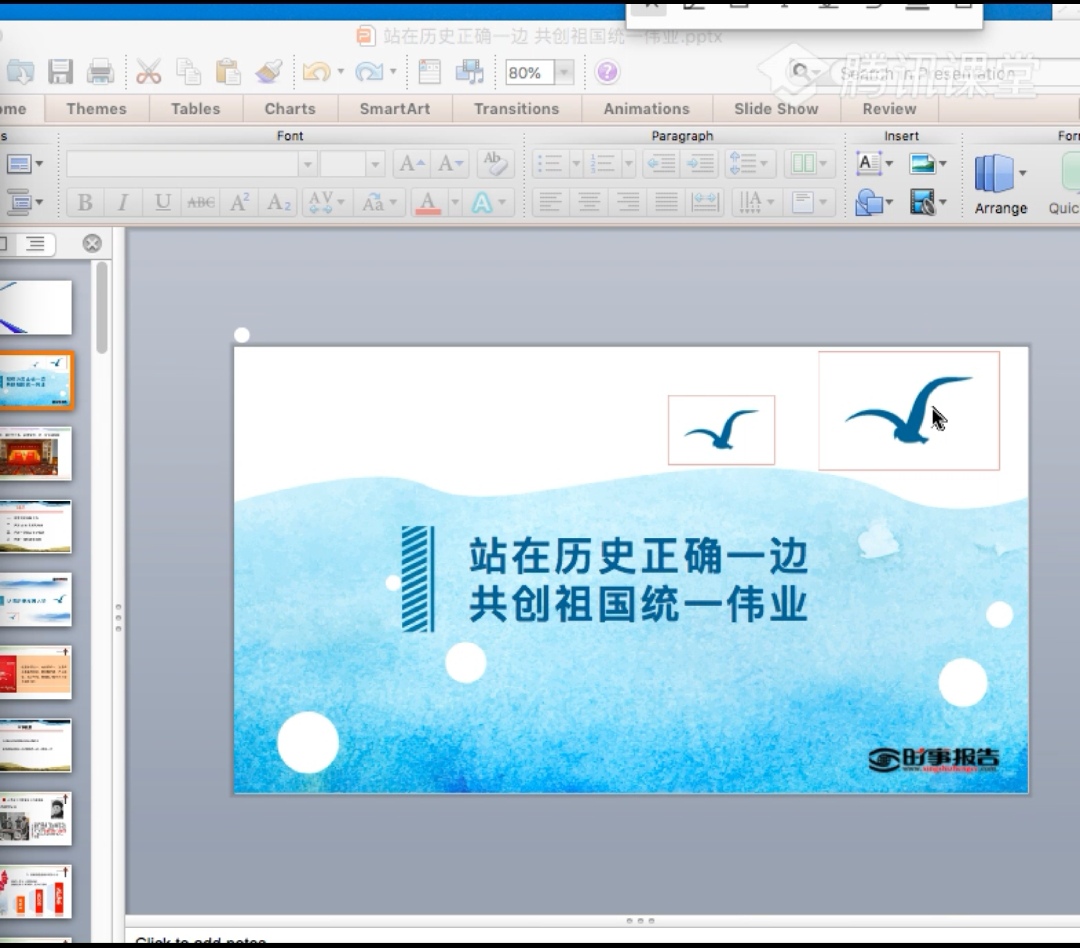The width and height of the screenshot is (1080, 948).
Task: Click the Format Painter brush icon
Action: coord(268,72)
